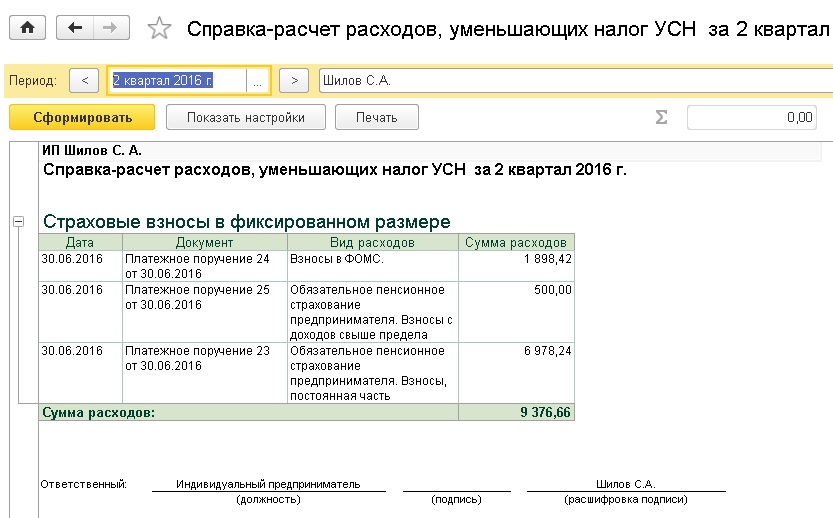Screen dimensions: 833x518
Task: Select the amount cell 1 898,42
Action: (516, 266)
